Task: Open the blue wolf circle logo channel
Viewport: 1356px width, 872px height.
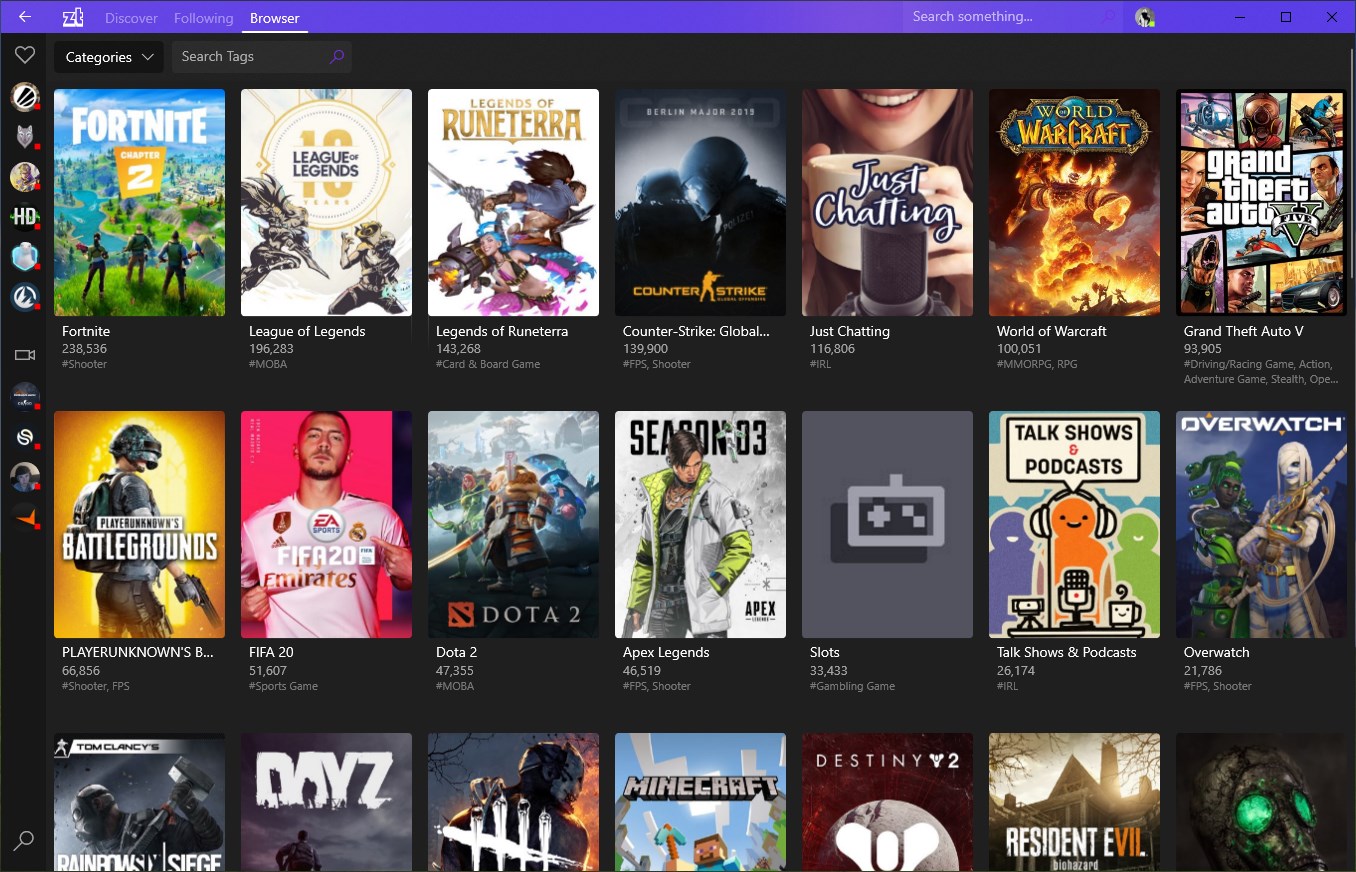Action: [24, 297]
